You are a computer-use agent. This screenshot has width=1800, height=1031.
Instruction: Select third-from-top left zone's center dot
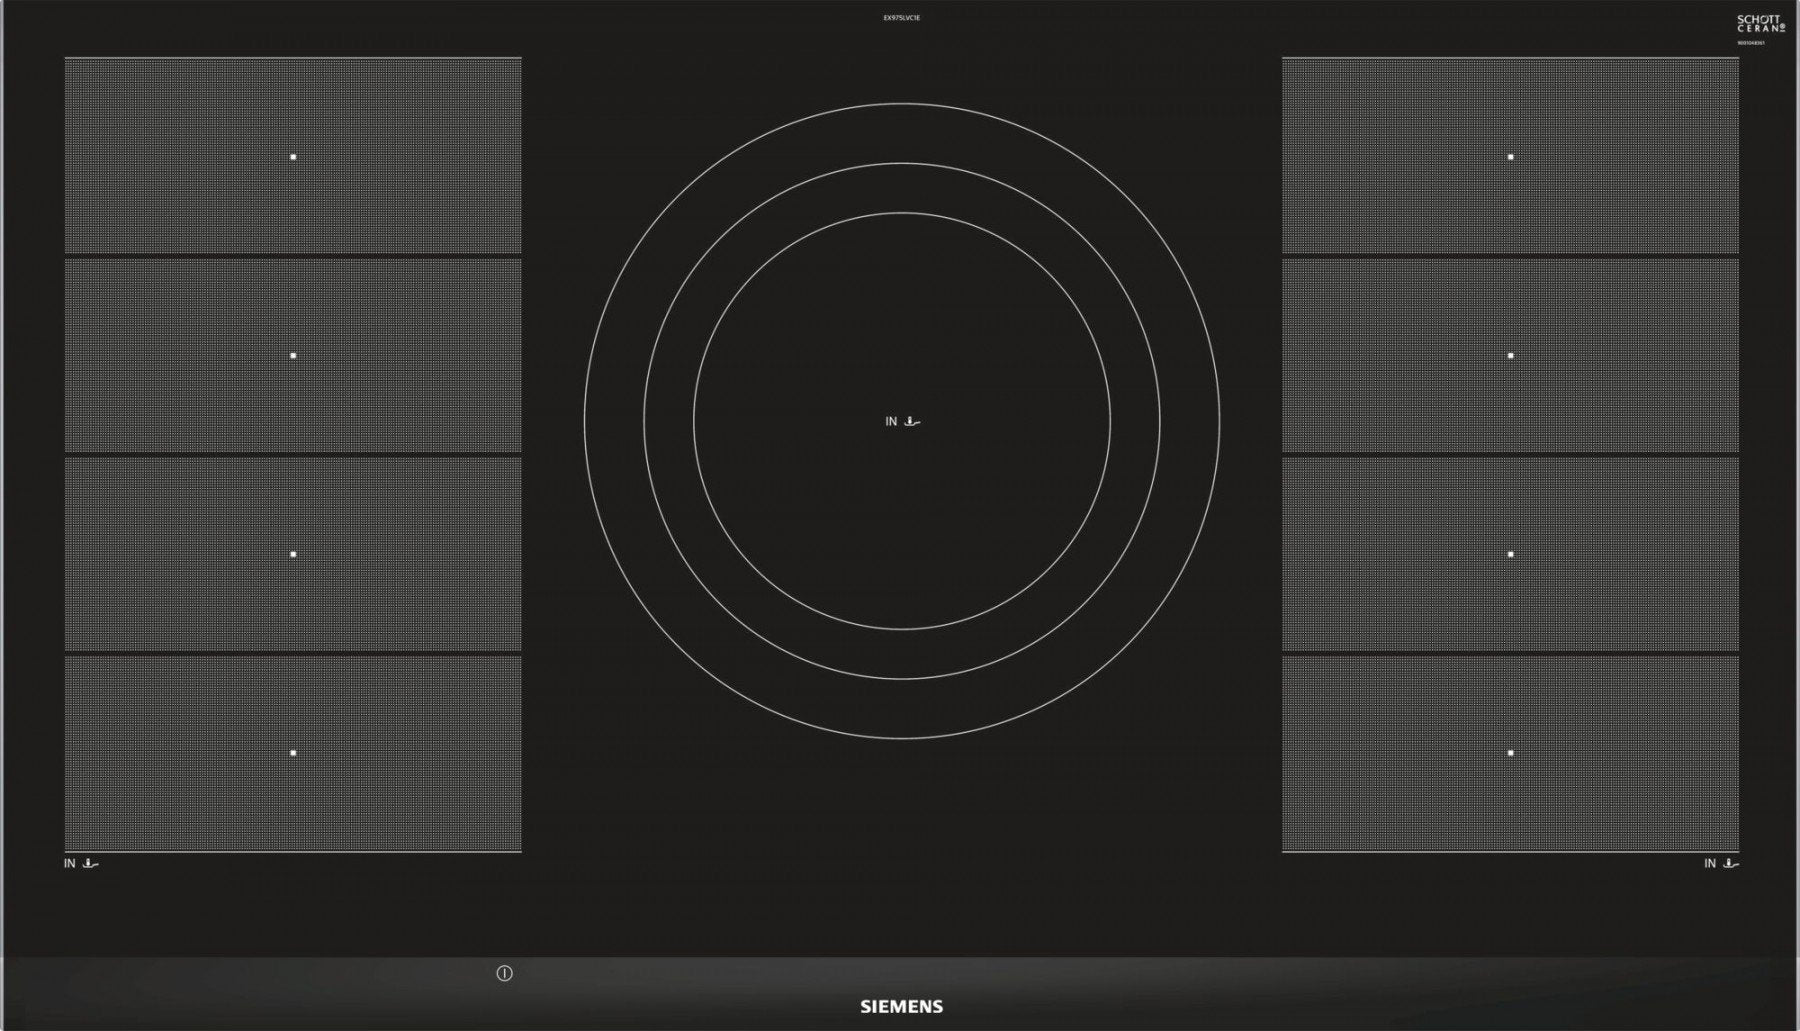click(x=293, y=554)
